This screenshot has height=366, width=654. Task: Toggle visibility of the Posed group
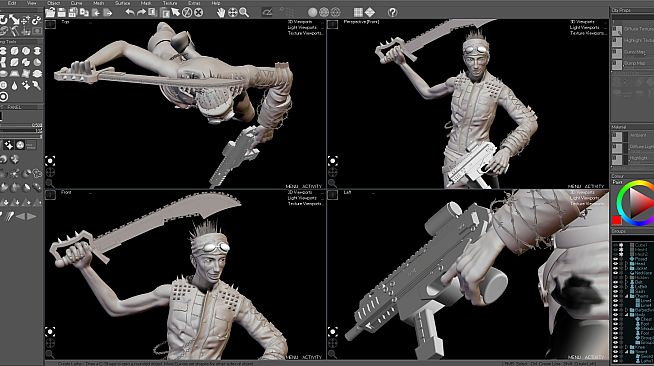[616, 259]
